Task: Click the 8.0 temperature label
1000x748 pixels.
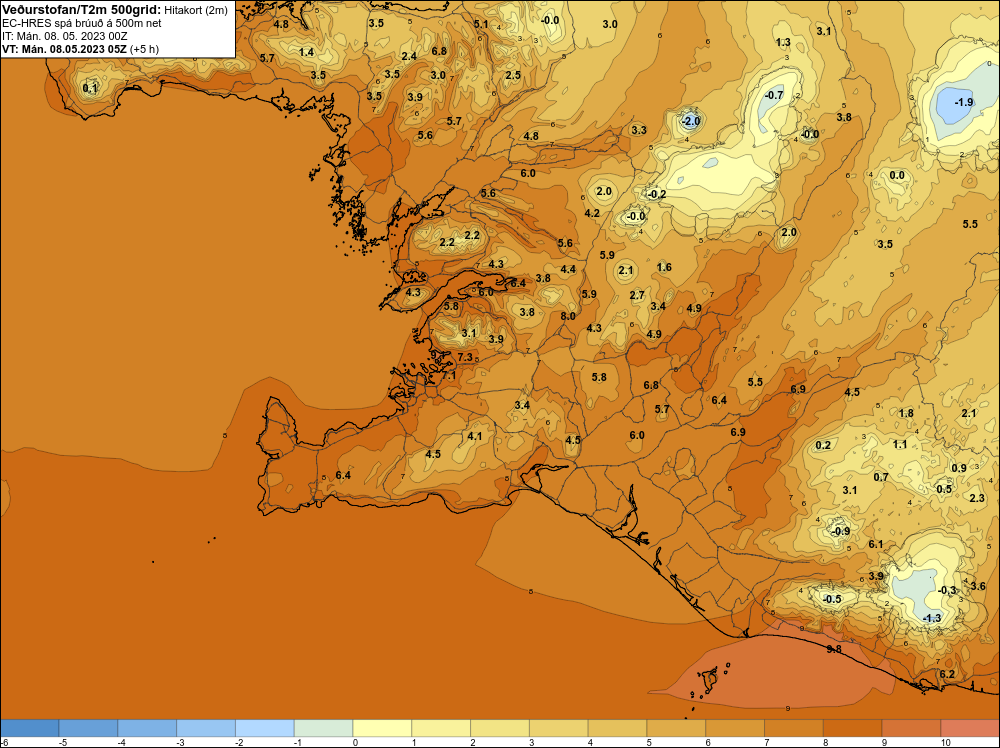Action: [568, 316]
